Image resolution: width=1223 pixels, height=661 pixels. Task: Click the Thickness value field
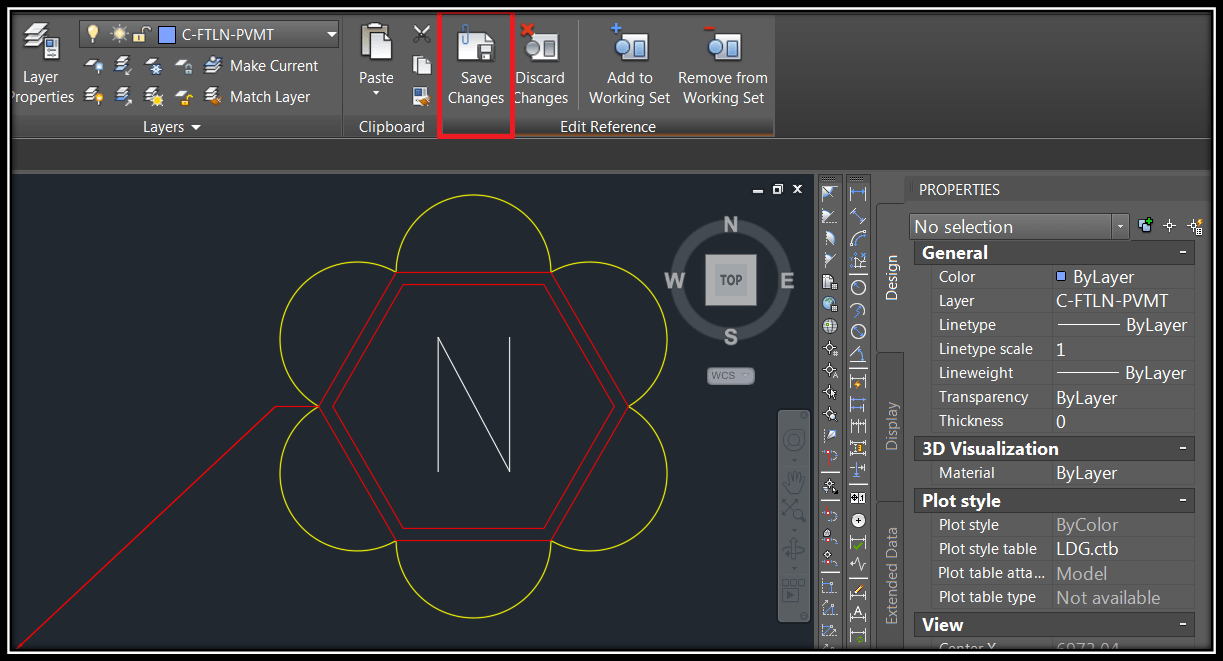coord(1123,421)
